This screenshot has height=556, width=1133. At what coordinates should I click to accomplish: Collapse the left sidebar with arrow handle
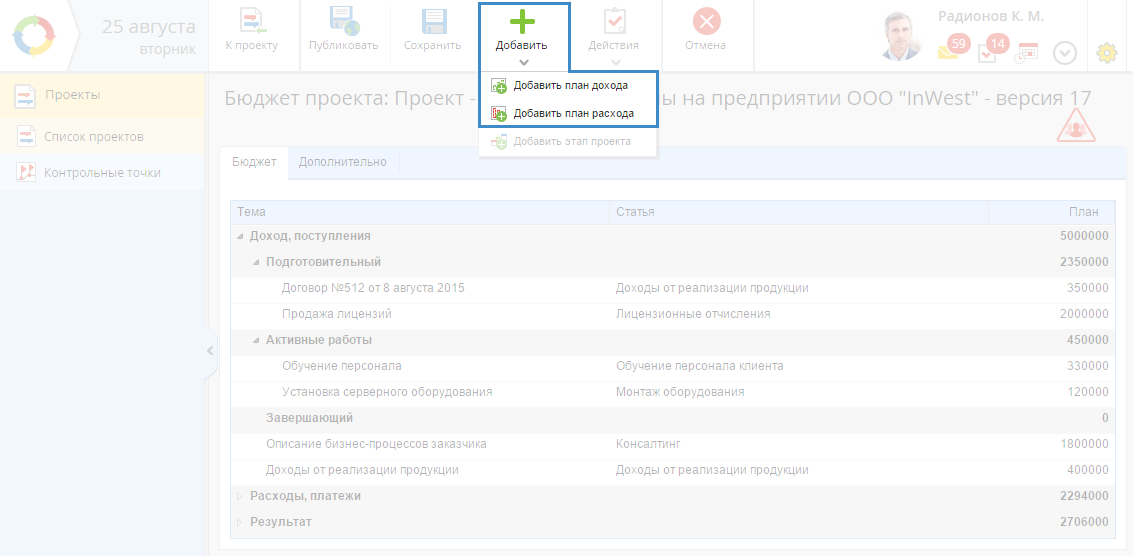tap(210, 350)
